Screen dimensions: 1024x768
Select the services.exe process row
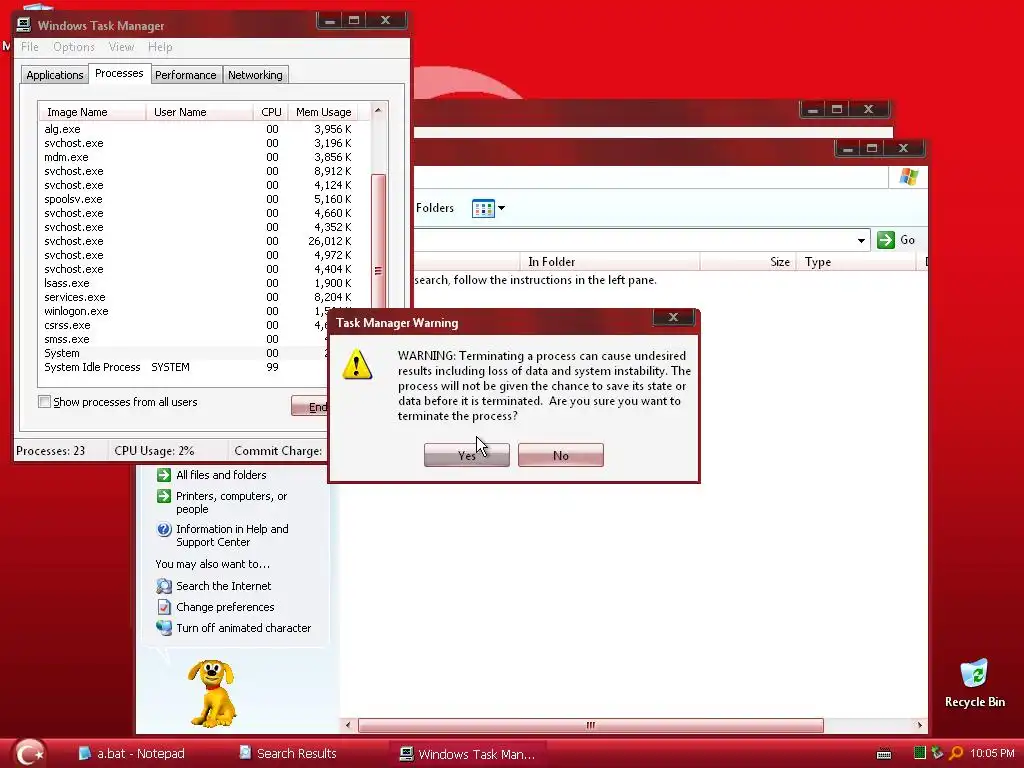tap(204, 297)
